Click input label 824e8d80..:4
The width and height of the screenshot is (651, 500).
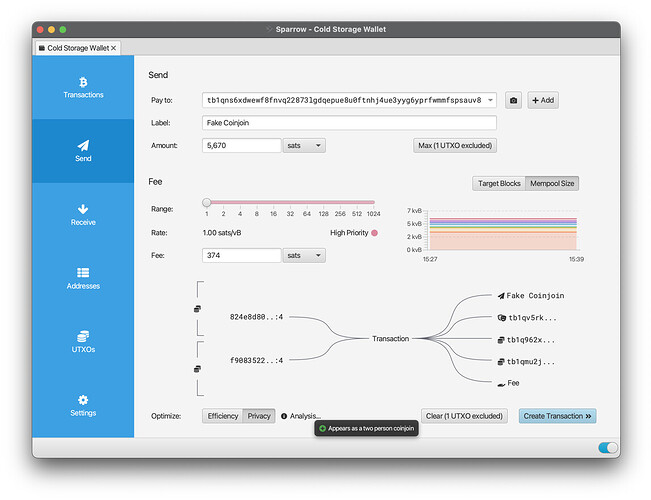(256, 317)
